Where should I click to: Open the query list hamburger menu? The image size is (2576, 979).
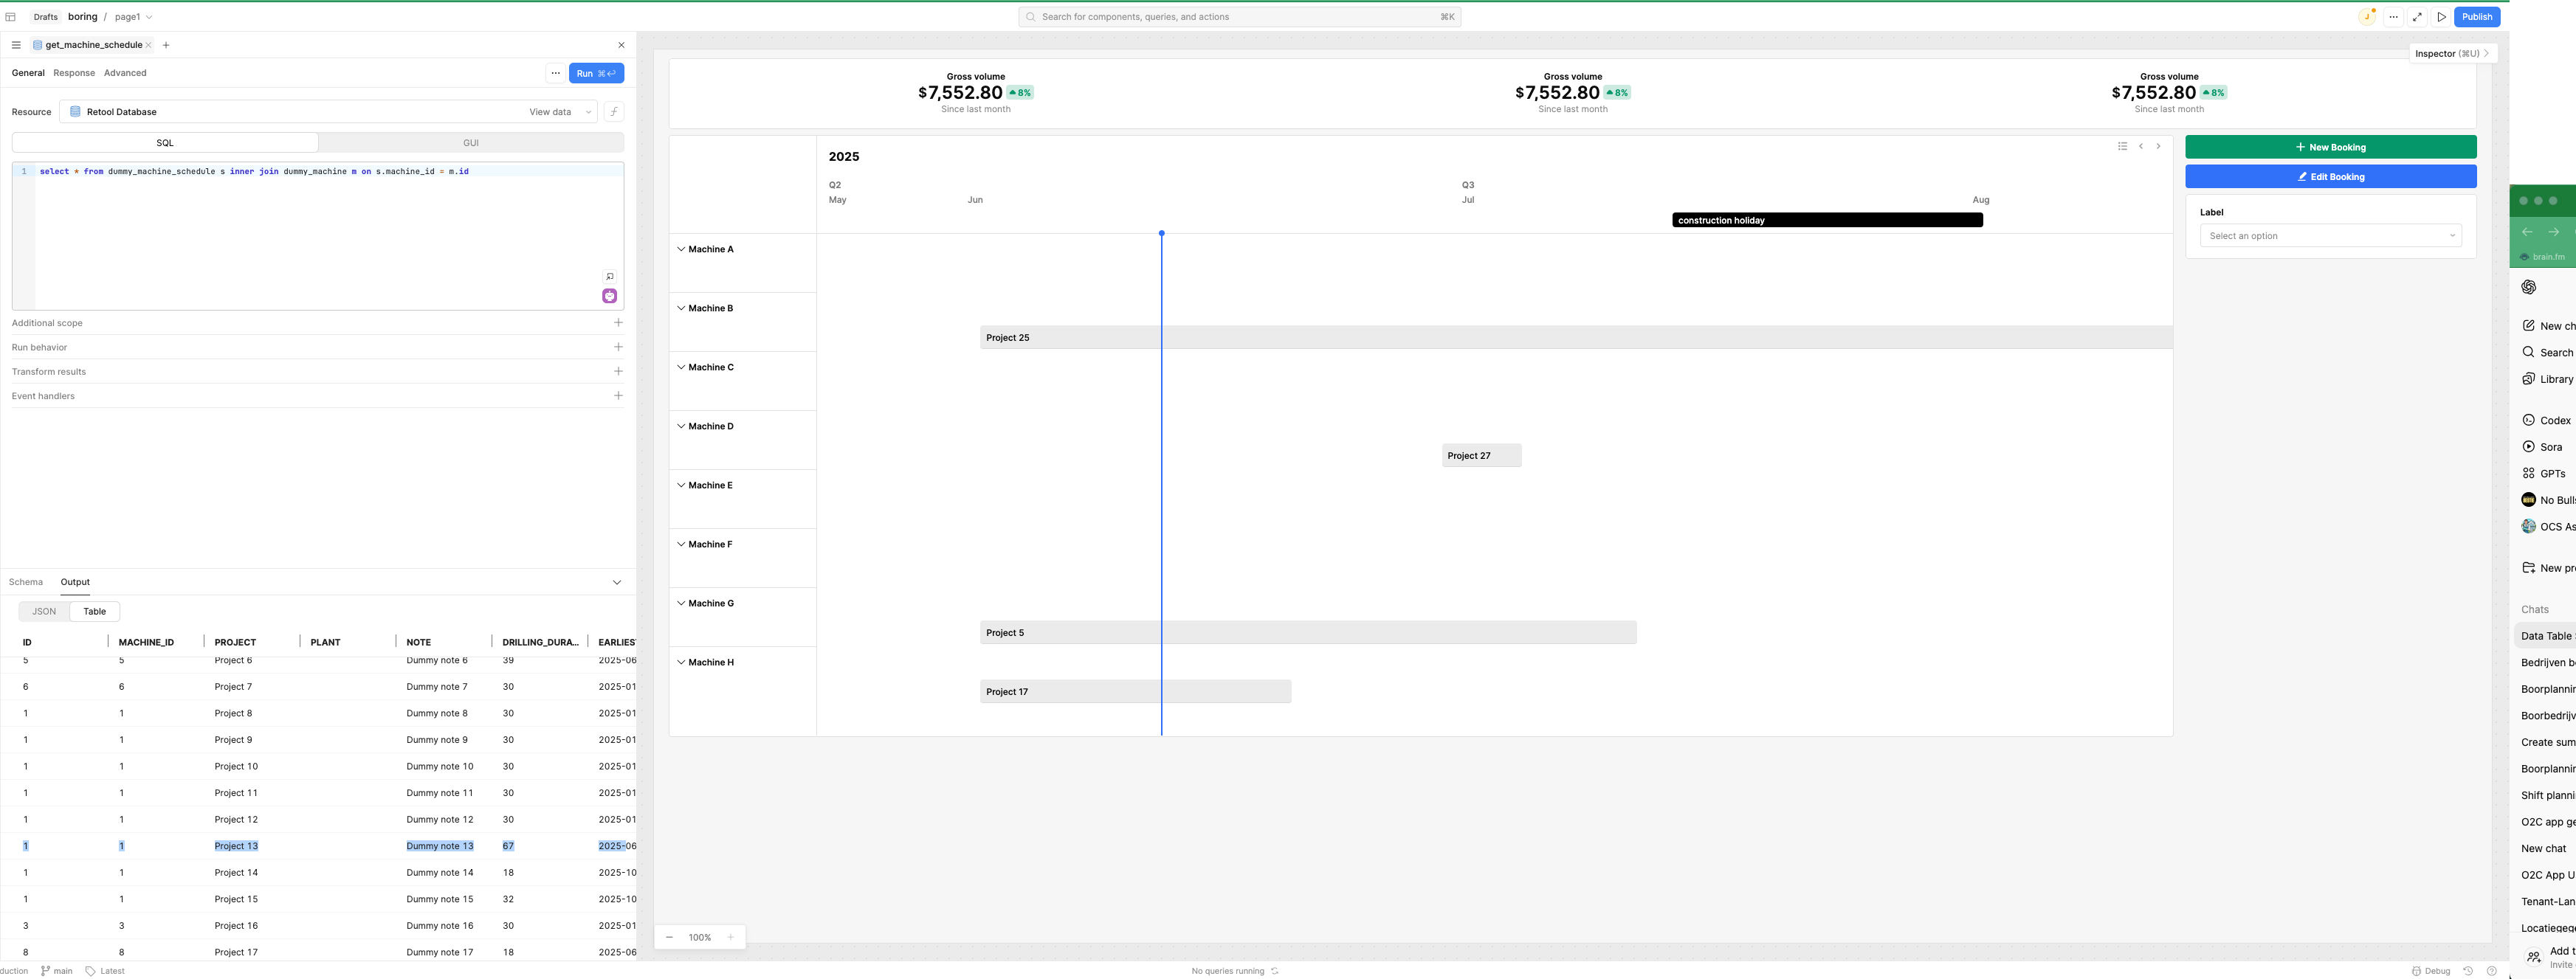(16, 45)
